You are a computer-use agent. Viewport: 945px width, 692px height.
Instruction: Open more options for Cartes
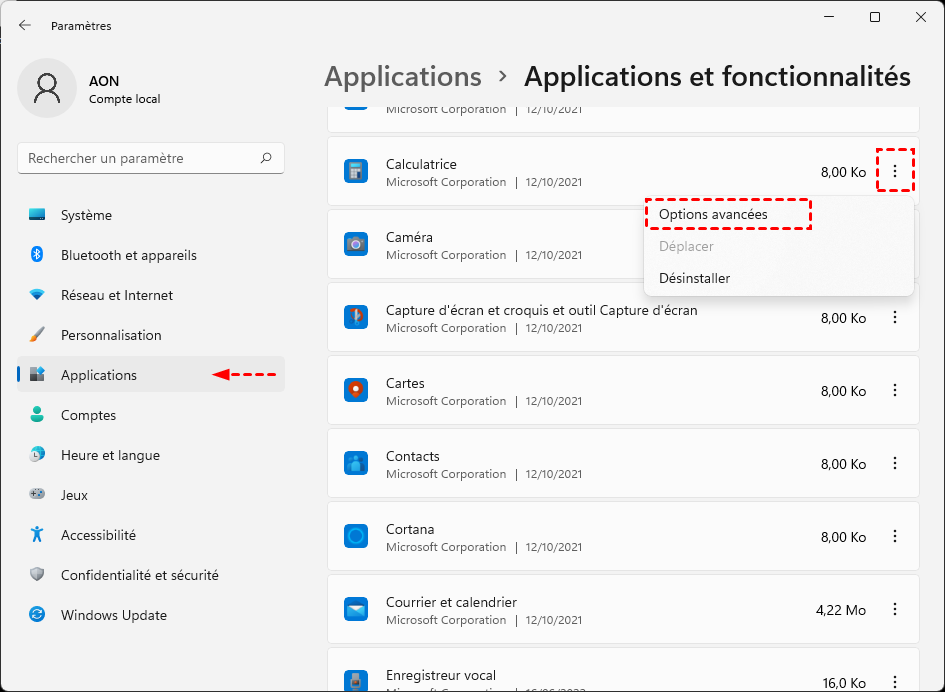894,390
